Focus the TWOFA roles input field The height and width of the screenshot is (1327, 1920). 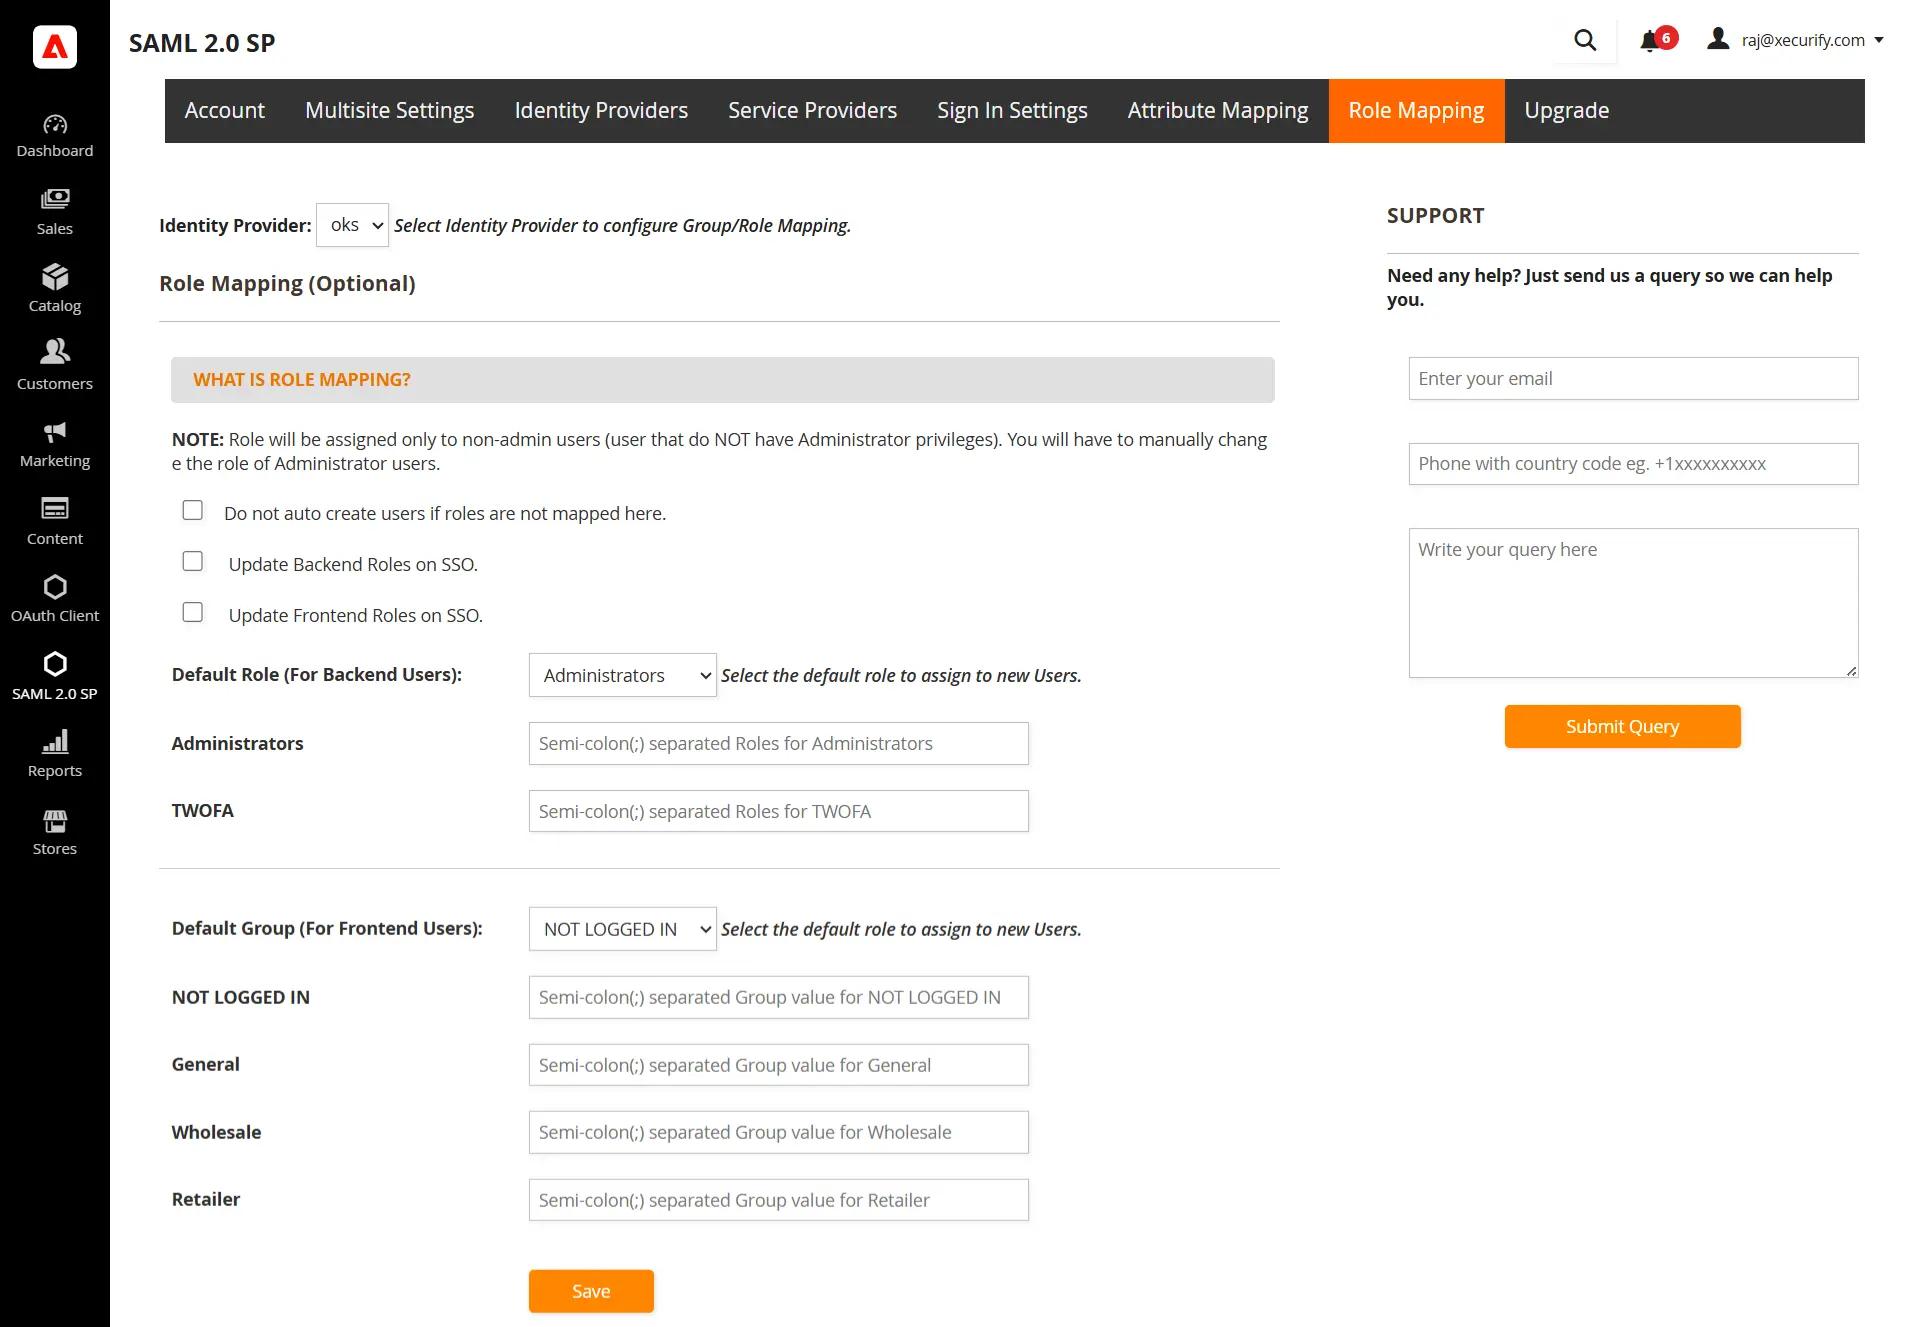(x=778, y=811)
